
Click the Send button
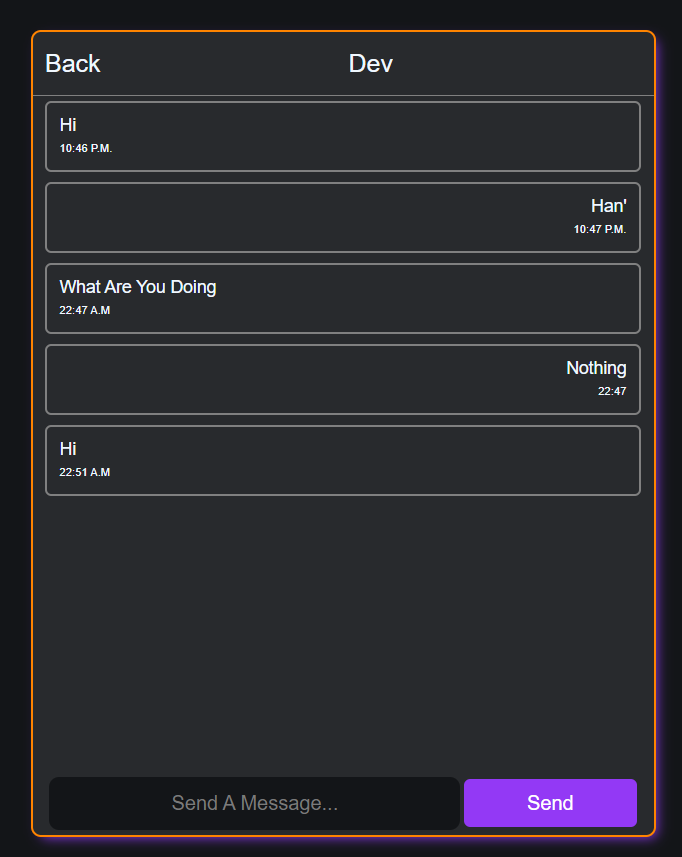tap(550, 802)
